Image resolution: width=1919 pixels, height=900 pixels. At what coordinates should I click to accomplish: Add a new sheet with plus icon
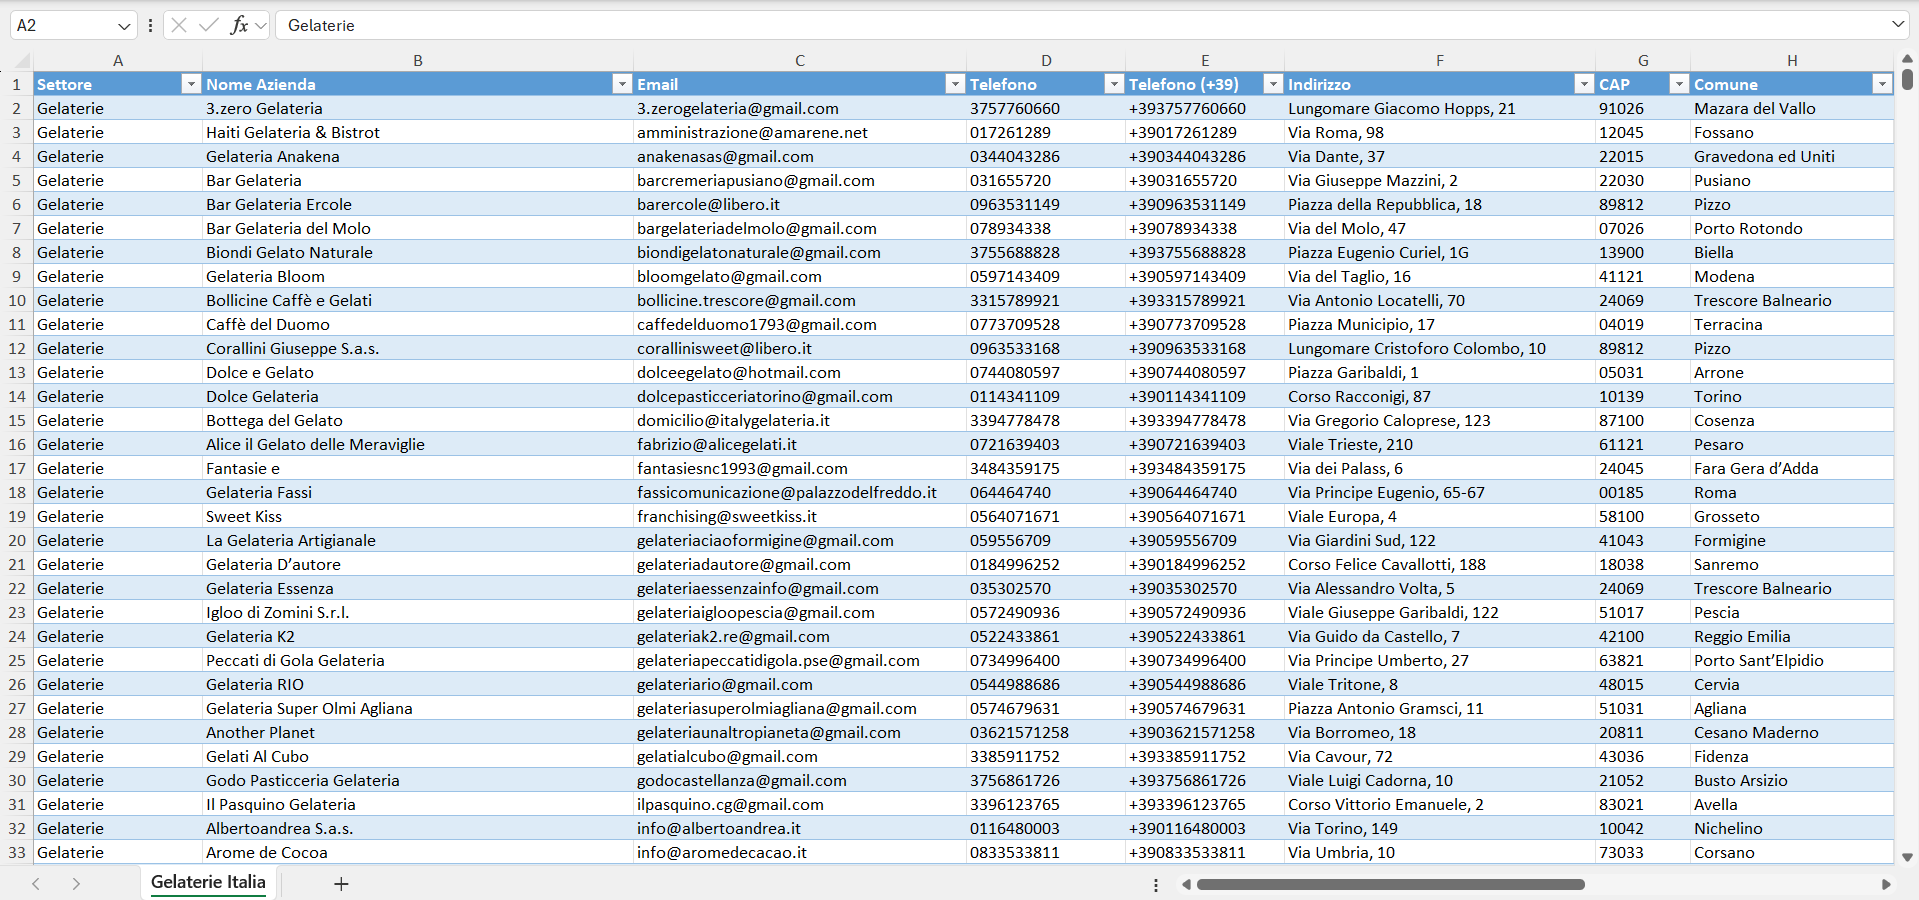point(341,884)
